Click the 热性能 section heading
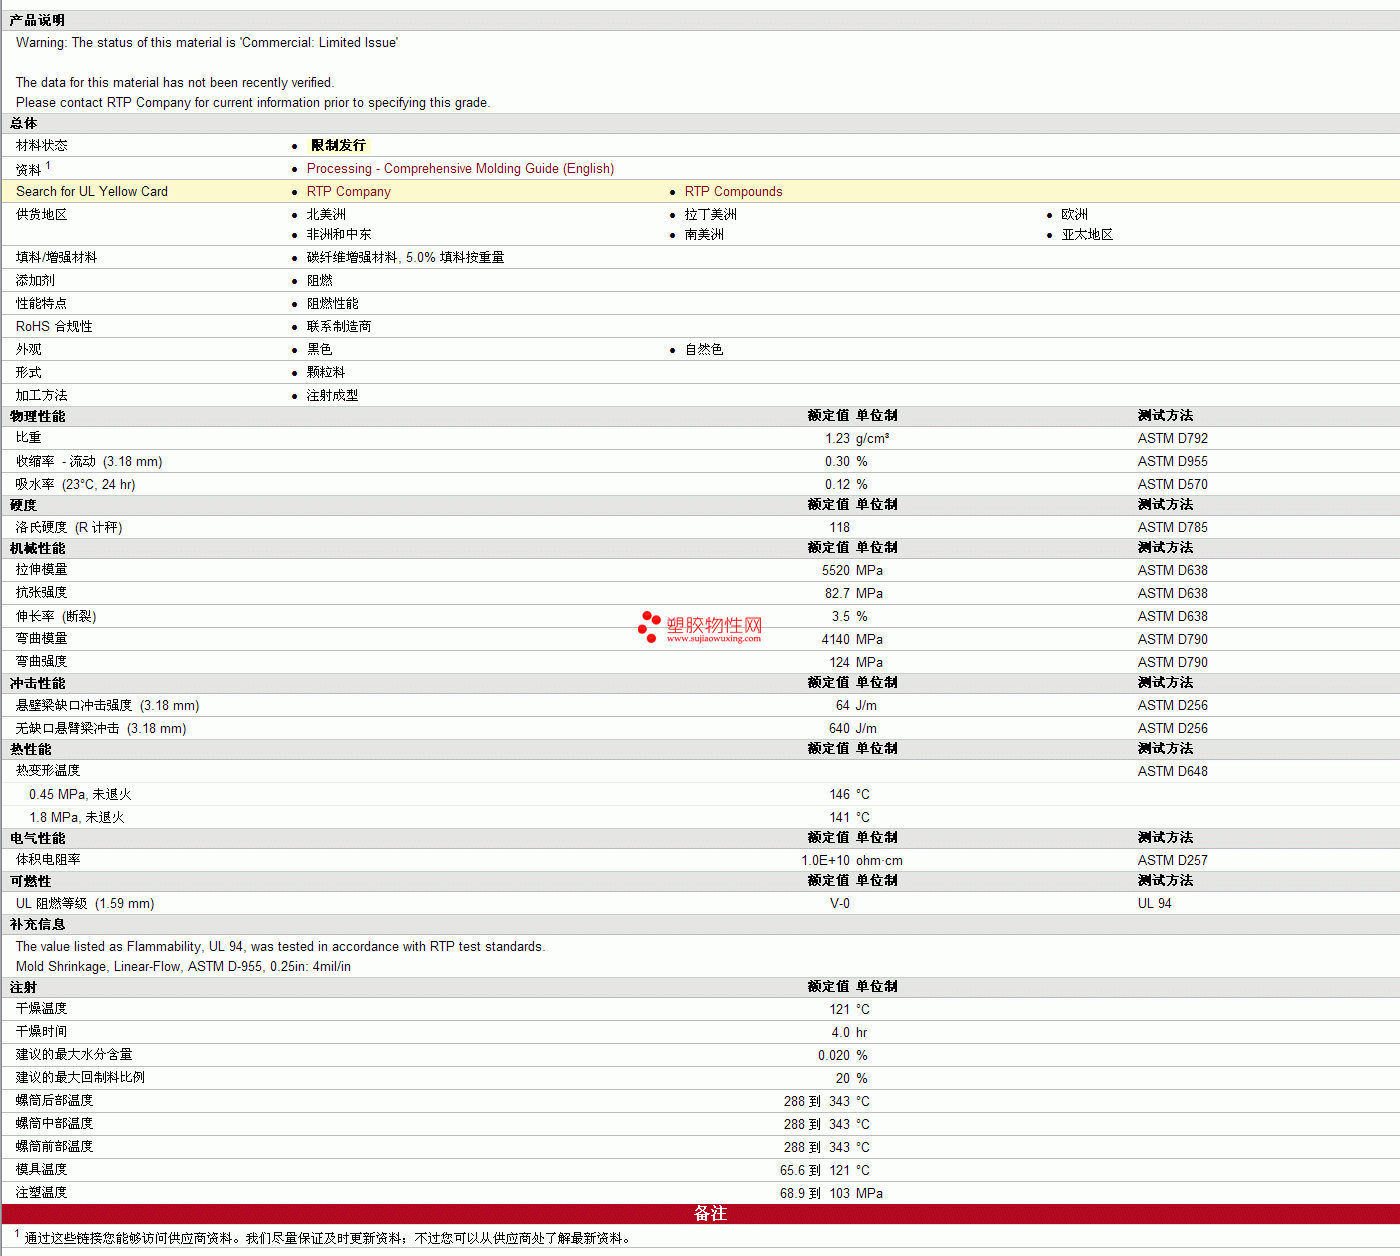Viewport: 1400px width, 1256px height. (x=31, y=750)
